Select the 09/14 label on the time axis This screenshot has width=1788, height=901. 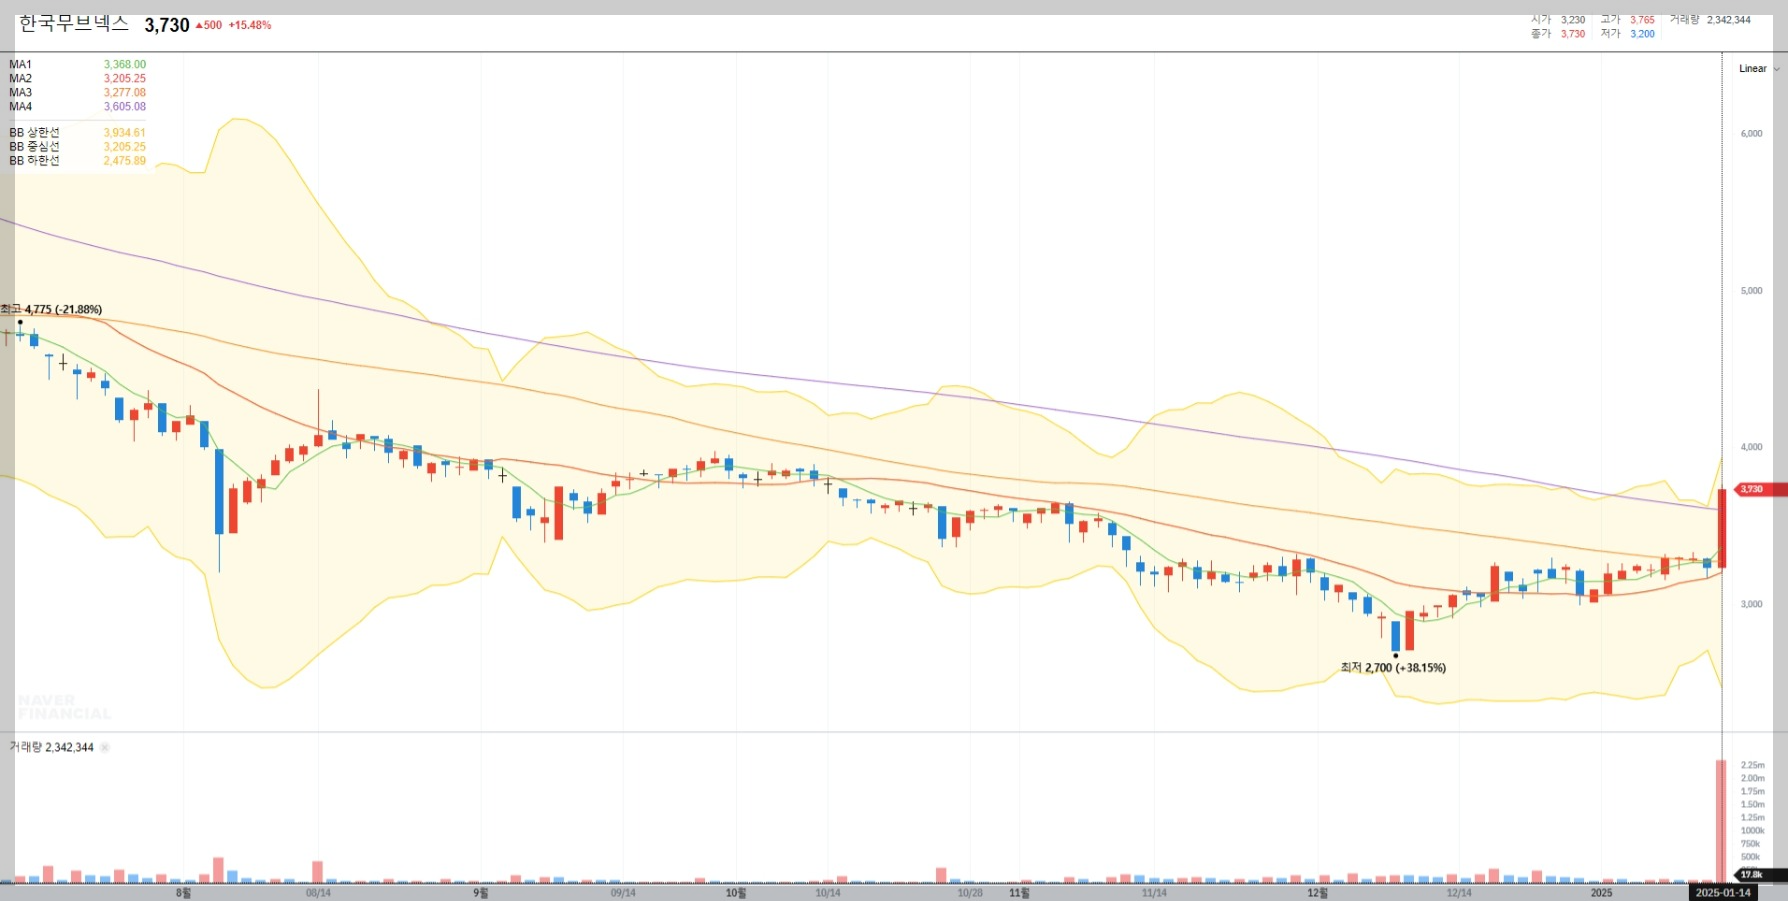[623, 892]
